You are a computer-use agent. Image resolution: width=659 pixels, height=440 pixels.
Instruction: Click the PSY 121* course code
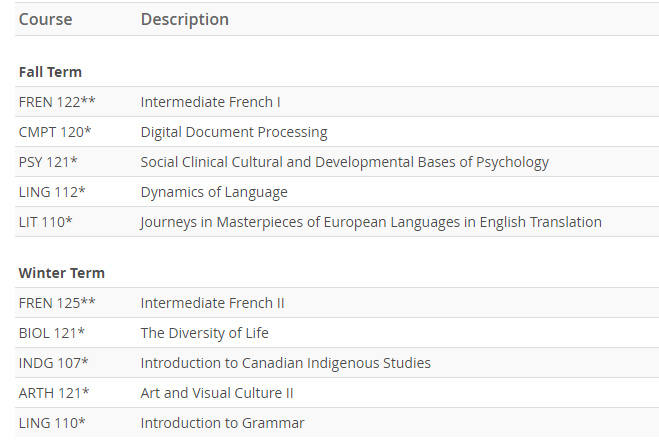click(x=48, y=162)
